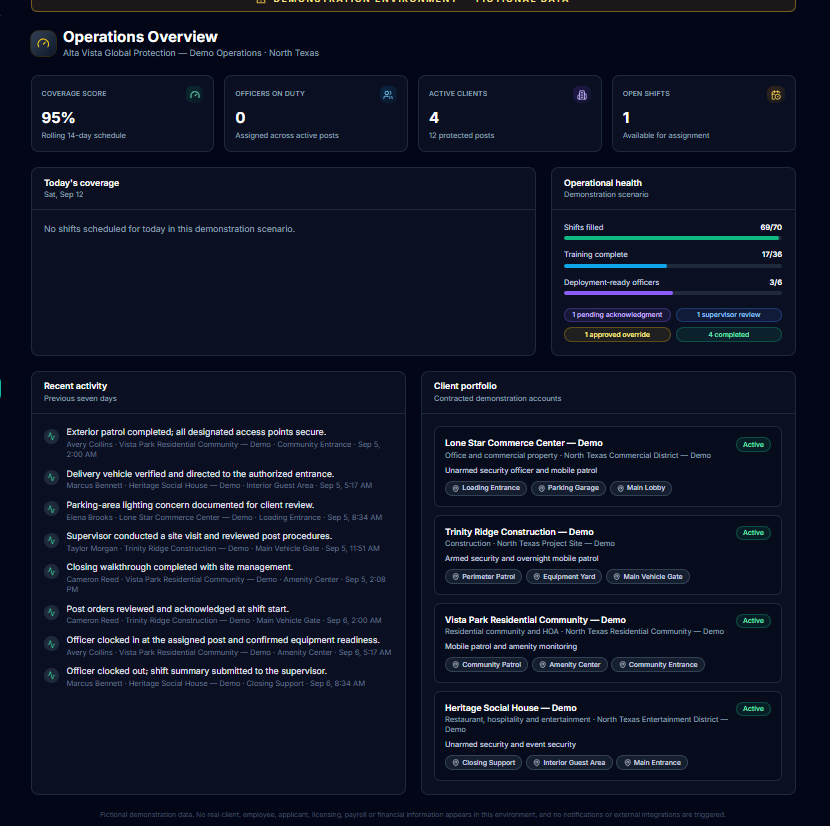830x826 pixels.
Task: Click the 4 completed badge
Action: click(x=729, y=335)
